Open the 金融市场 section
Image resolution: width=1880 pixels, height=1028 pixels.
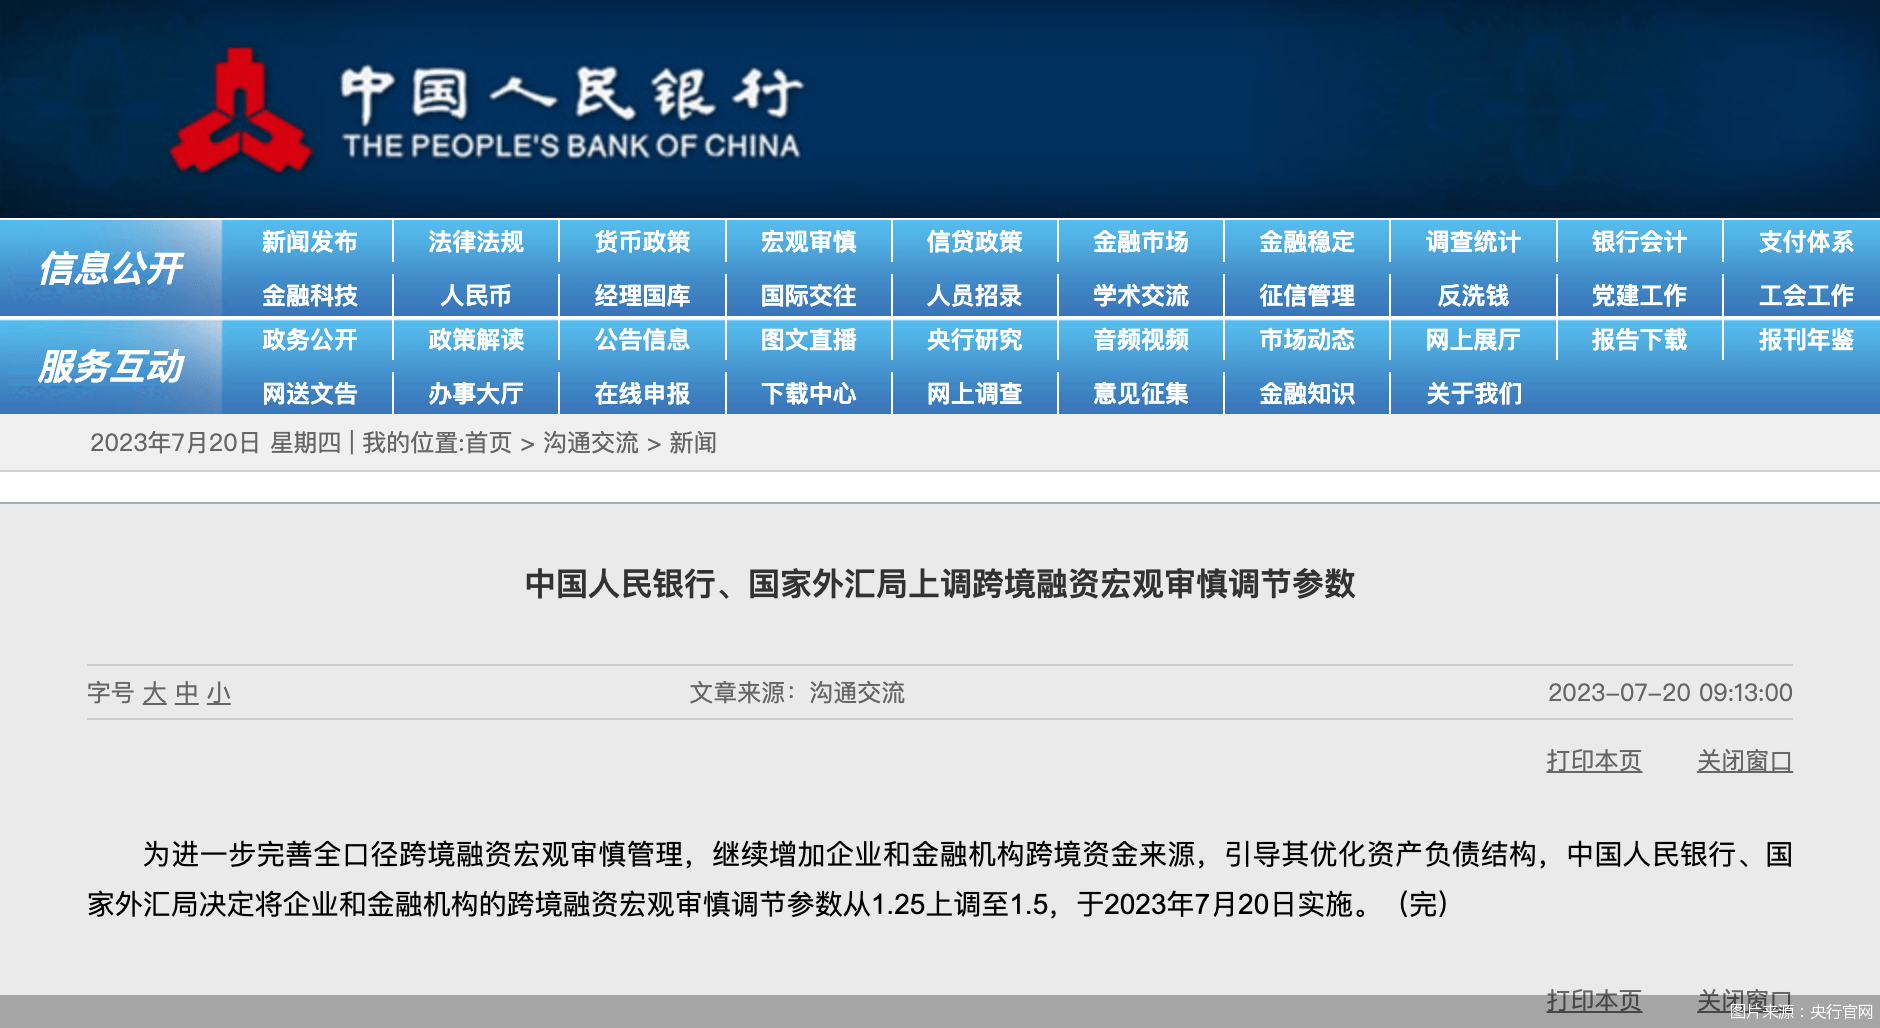pyautogui.click(x=1140, y=242)
